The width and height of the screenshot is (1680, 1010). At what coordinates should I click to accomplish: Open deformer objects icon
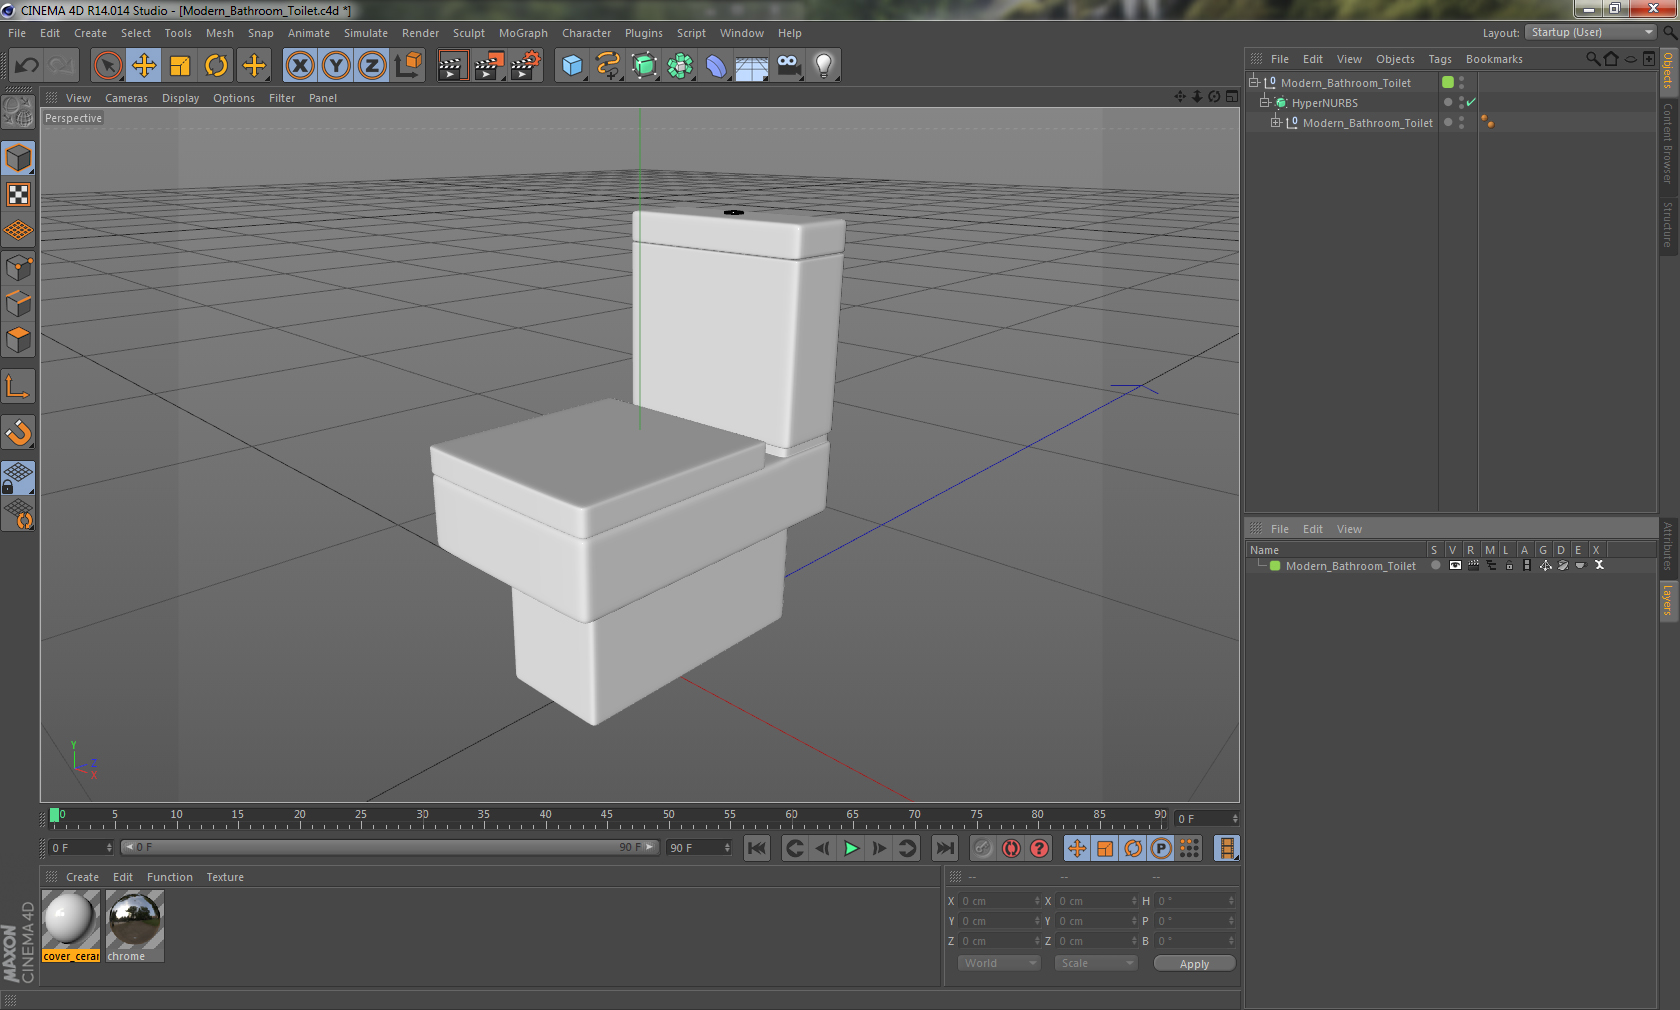pyautogui.click(x=716, y=66)
